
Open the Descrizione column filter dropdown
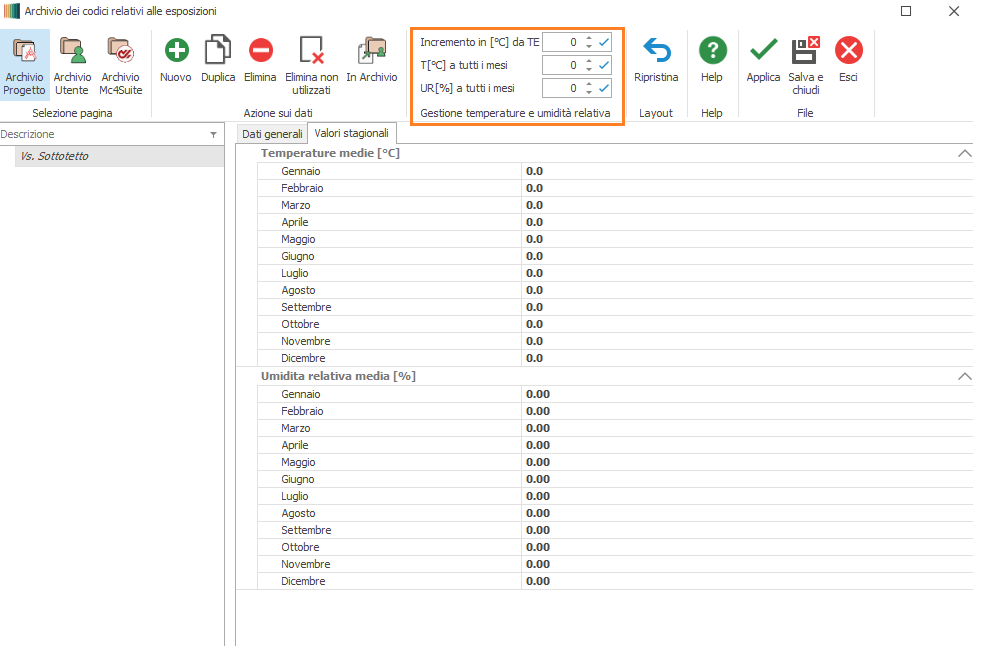213,135
